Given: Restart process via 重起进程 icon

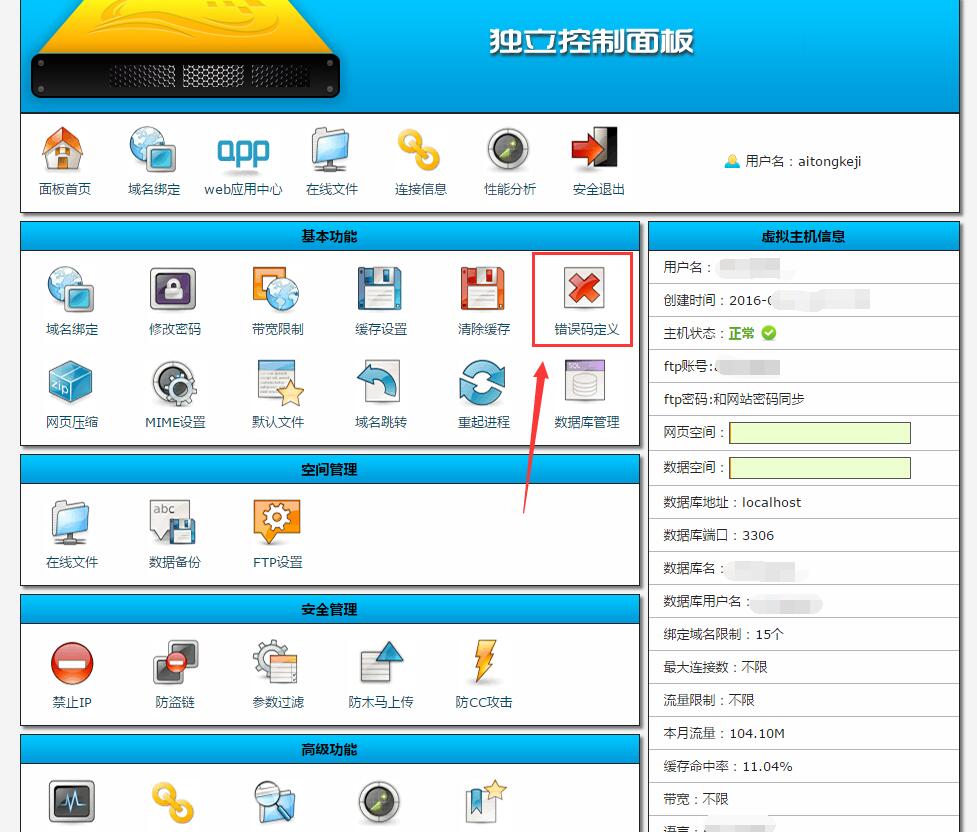Looking at the screenshot, I should [x=483, y=383].
